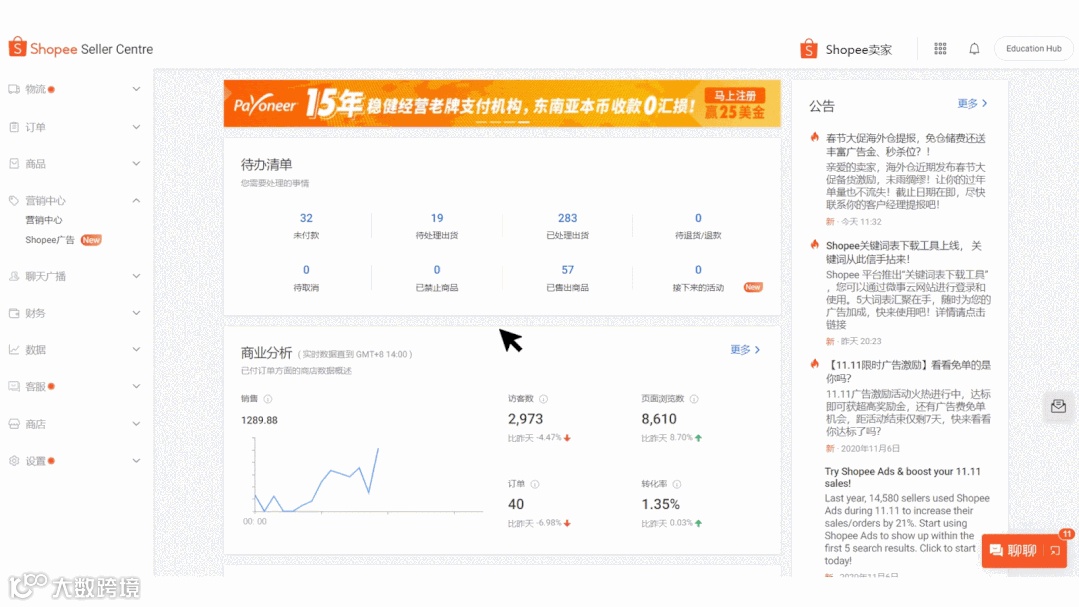View the 57 已售出商品 count
Image resolution: width=1079 pixels, height=607 pixels.
pos(568,278)
